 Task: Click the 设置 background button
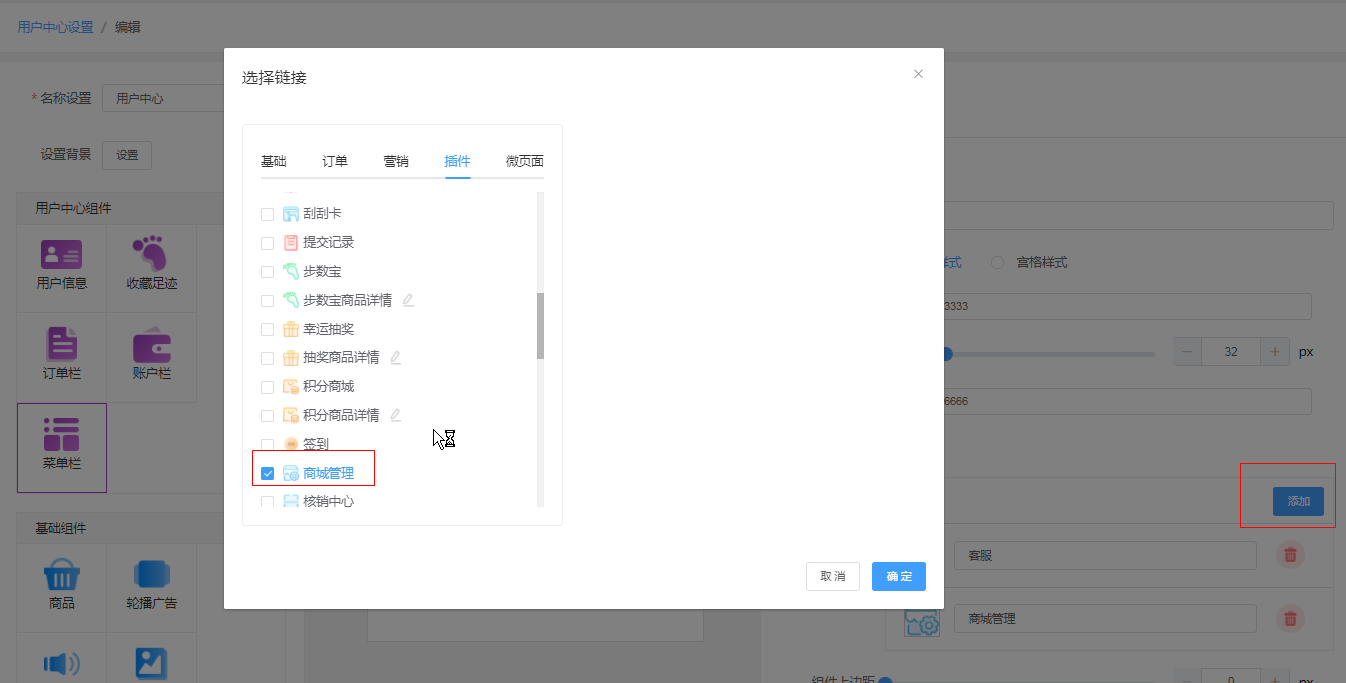127,156
